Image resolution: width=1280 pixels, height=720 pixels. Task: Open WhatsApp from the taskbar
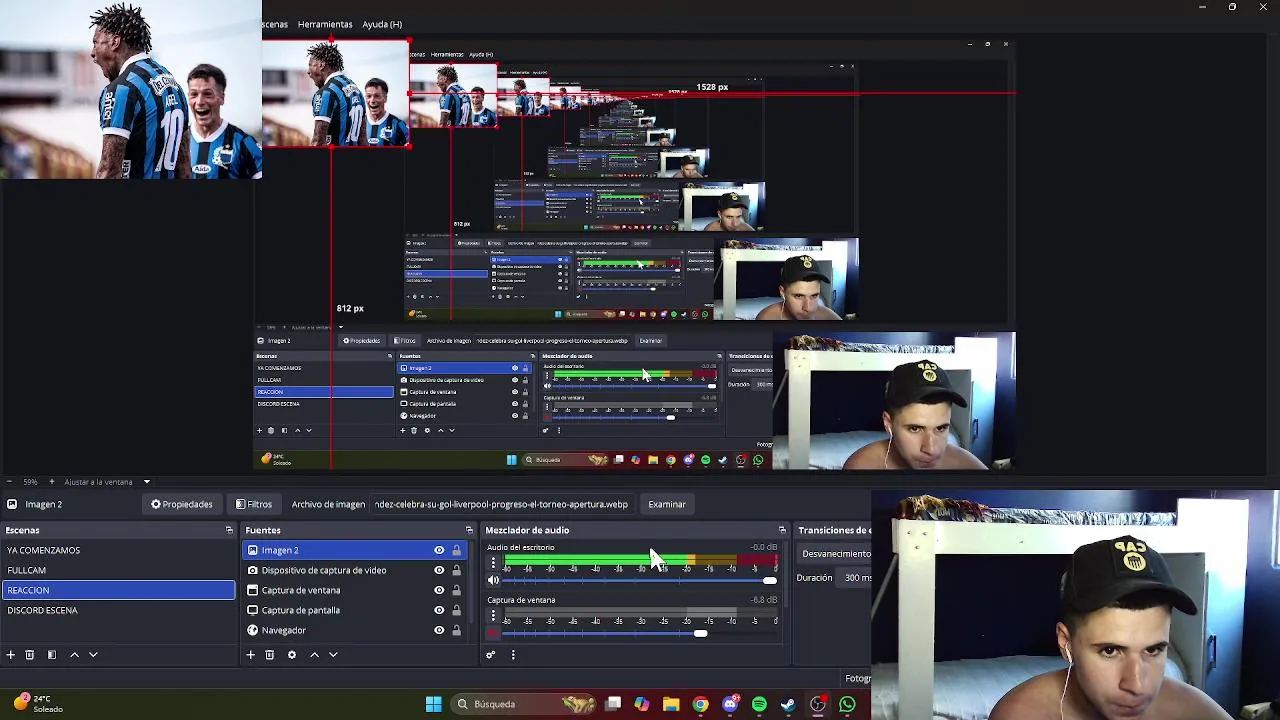click(x=847, y=704)
